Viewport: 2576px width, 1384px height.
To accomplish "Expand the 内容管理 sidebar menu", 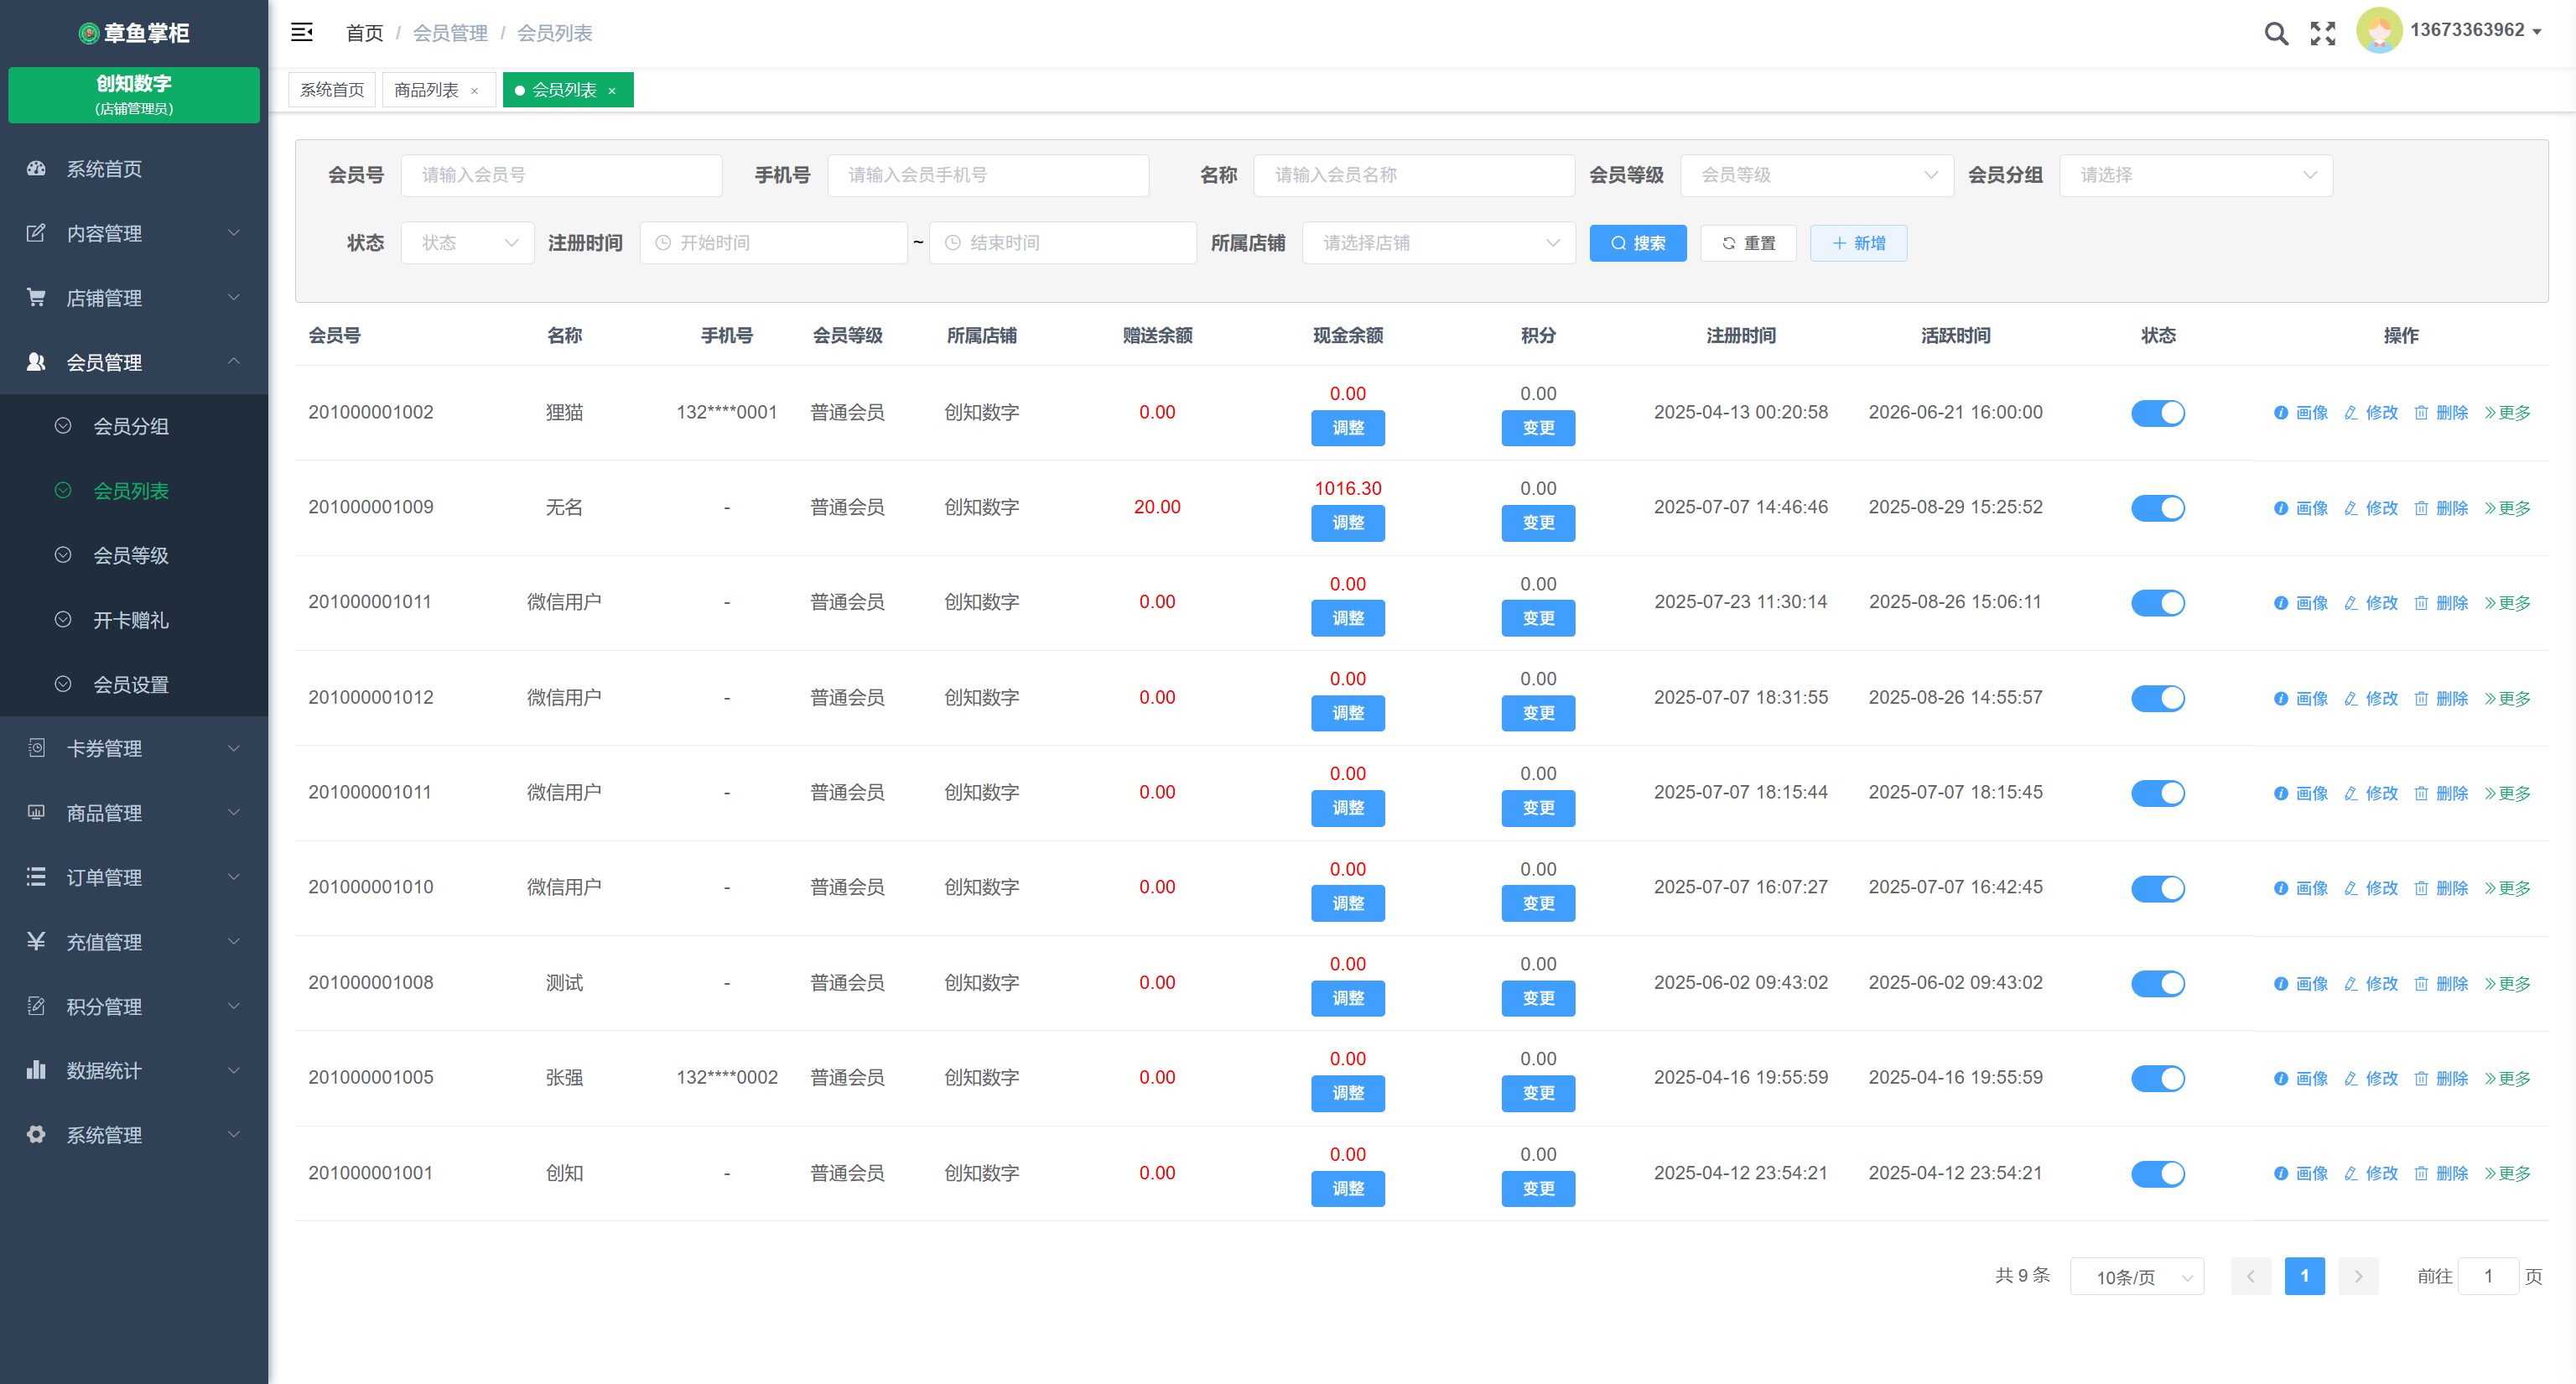I will click(134, 233).
